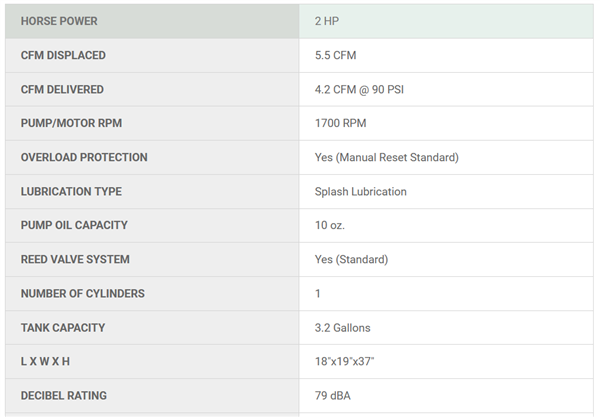
Task: Click the LUBRICATION TYPE label
Action: tap(71, 191)
